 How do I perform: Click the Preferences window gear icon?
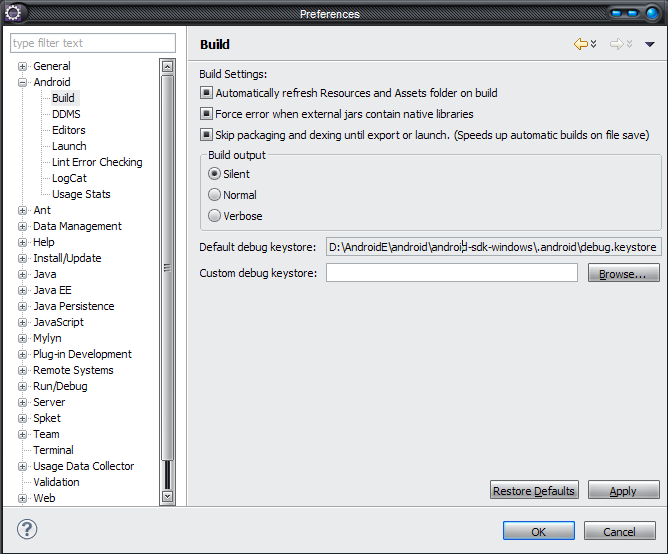click(13, 13)
